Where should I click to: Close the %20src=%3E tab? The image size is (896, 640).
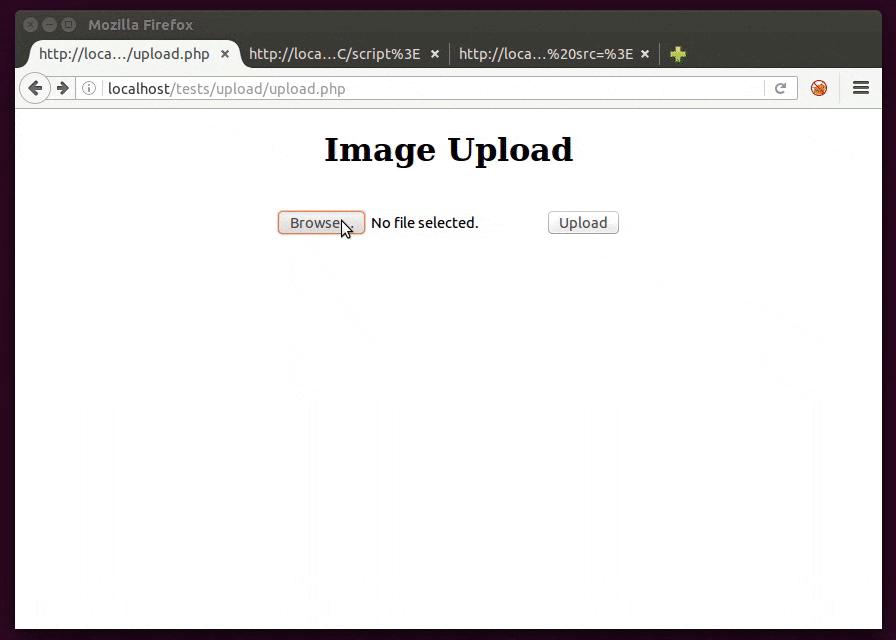(645, 54)
